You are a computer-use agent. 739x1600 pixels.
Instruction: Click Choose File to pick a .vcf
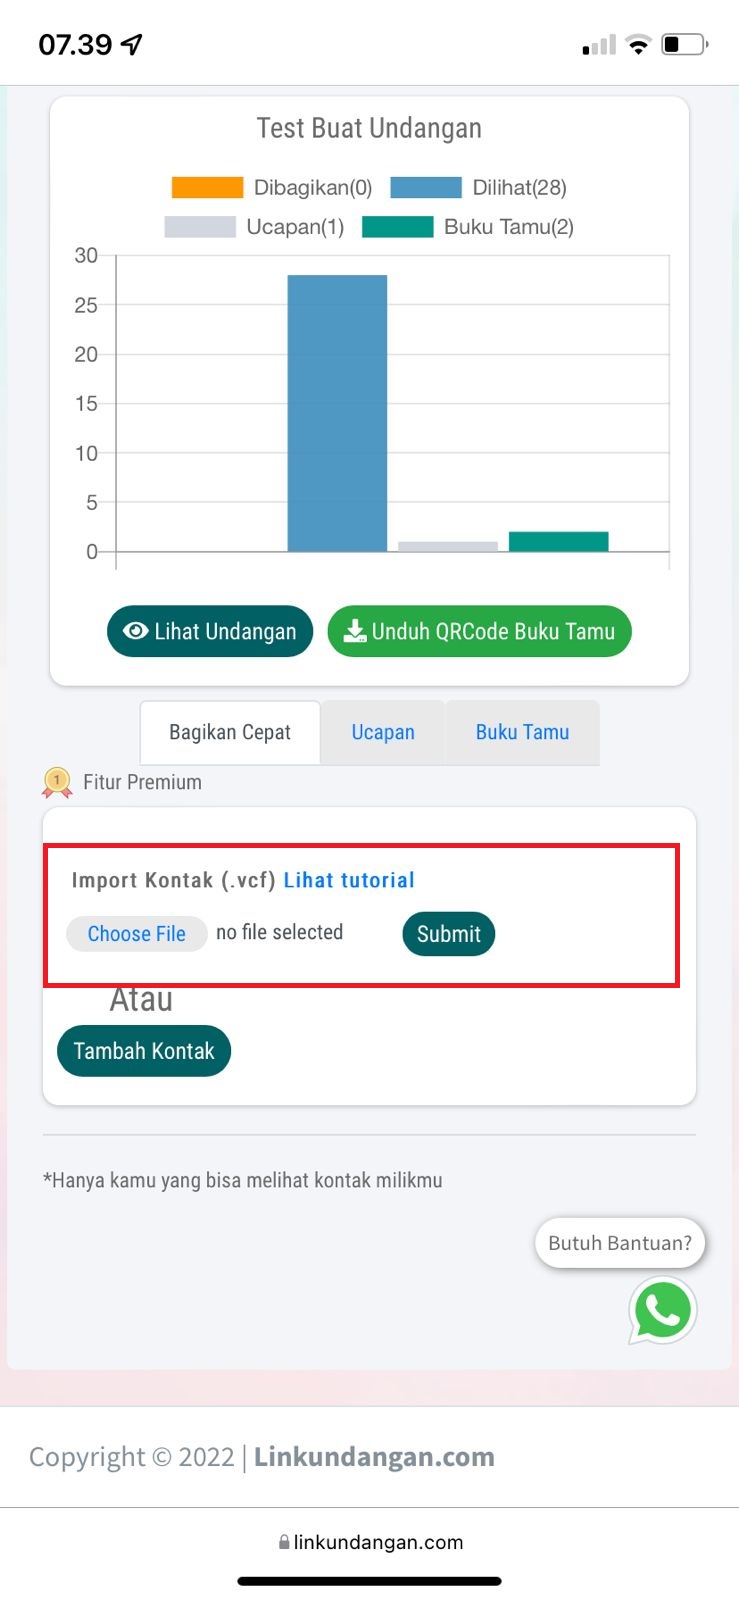point(137,934)
